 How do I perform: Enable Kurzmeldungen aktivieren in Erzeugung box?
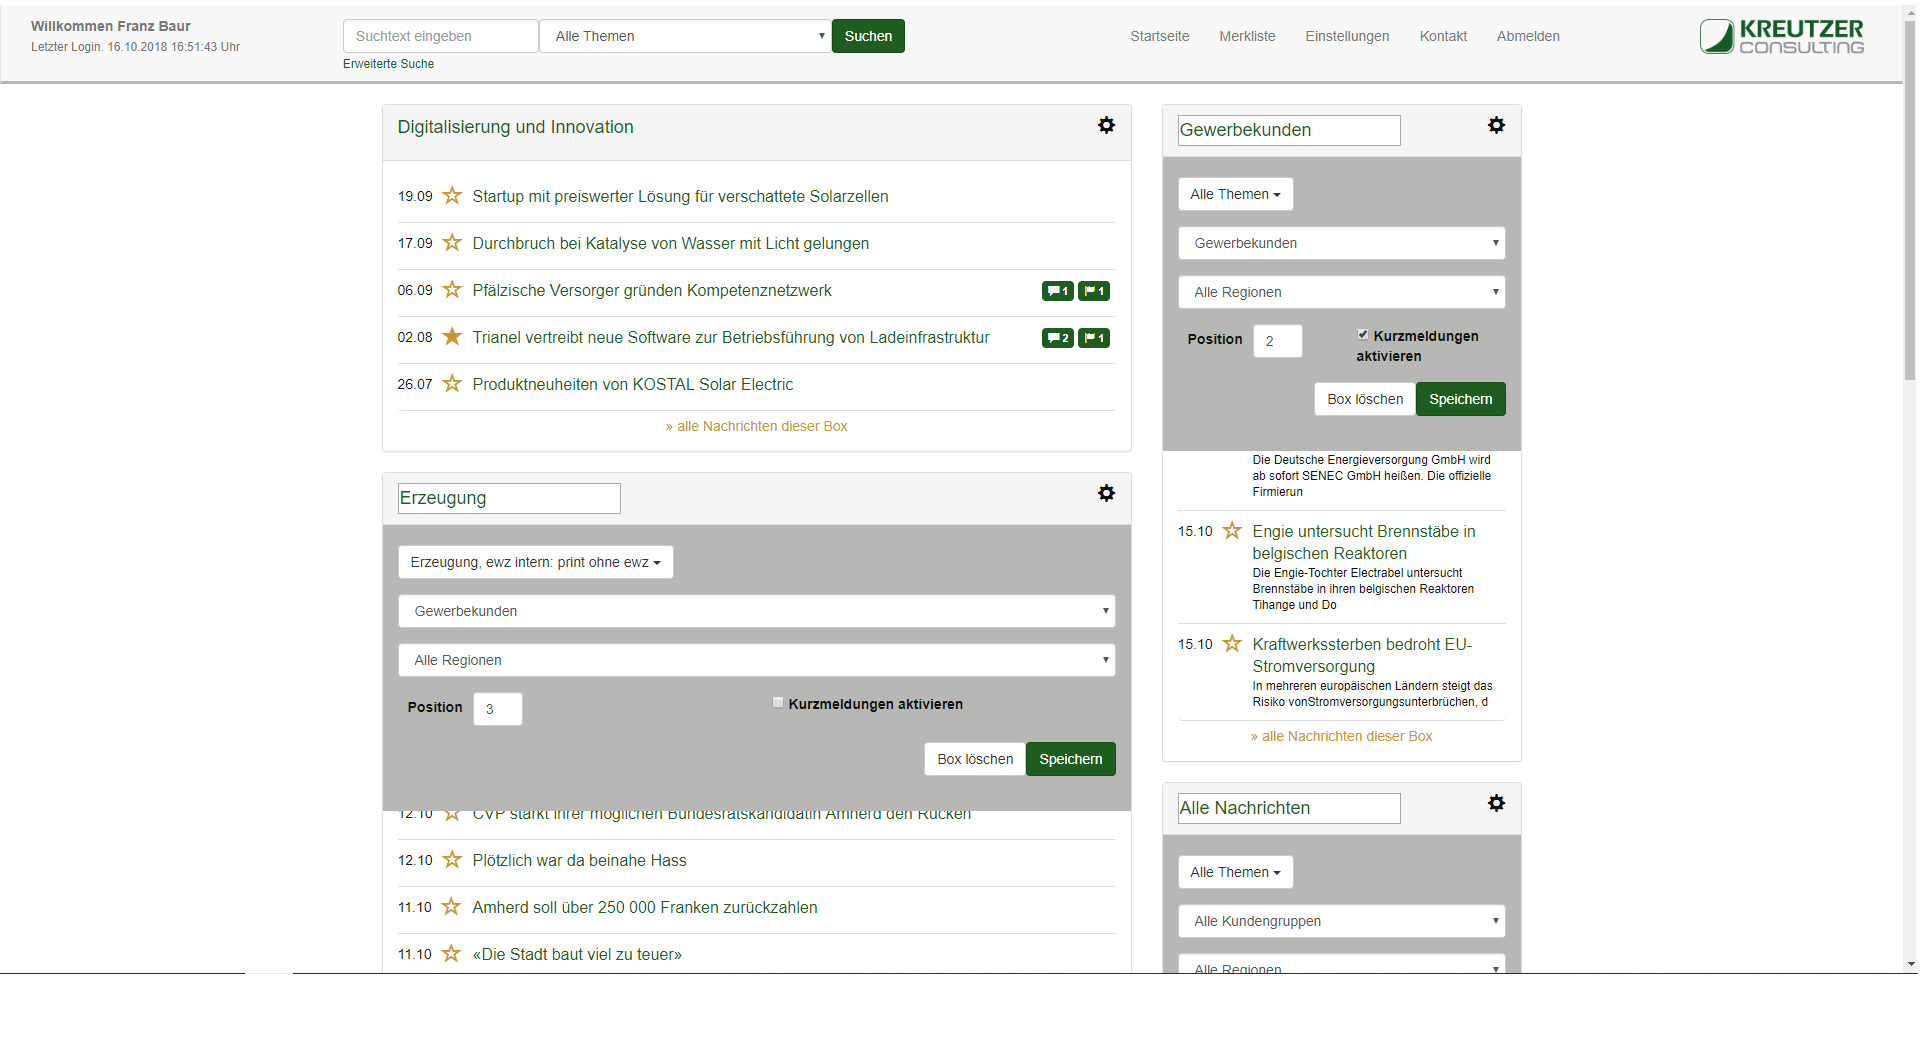778,703
